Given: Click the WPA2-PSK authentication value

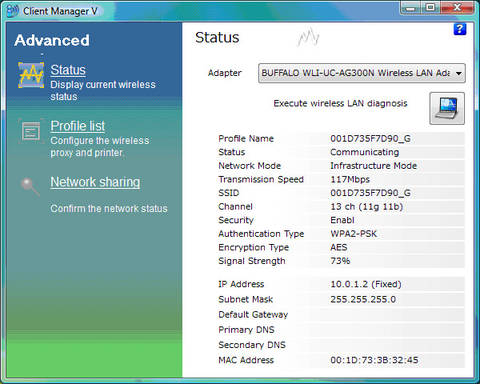Looking at the screenshot, I should coord(353,234).
